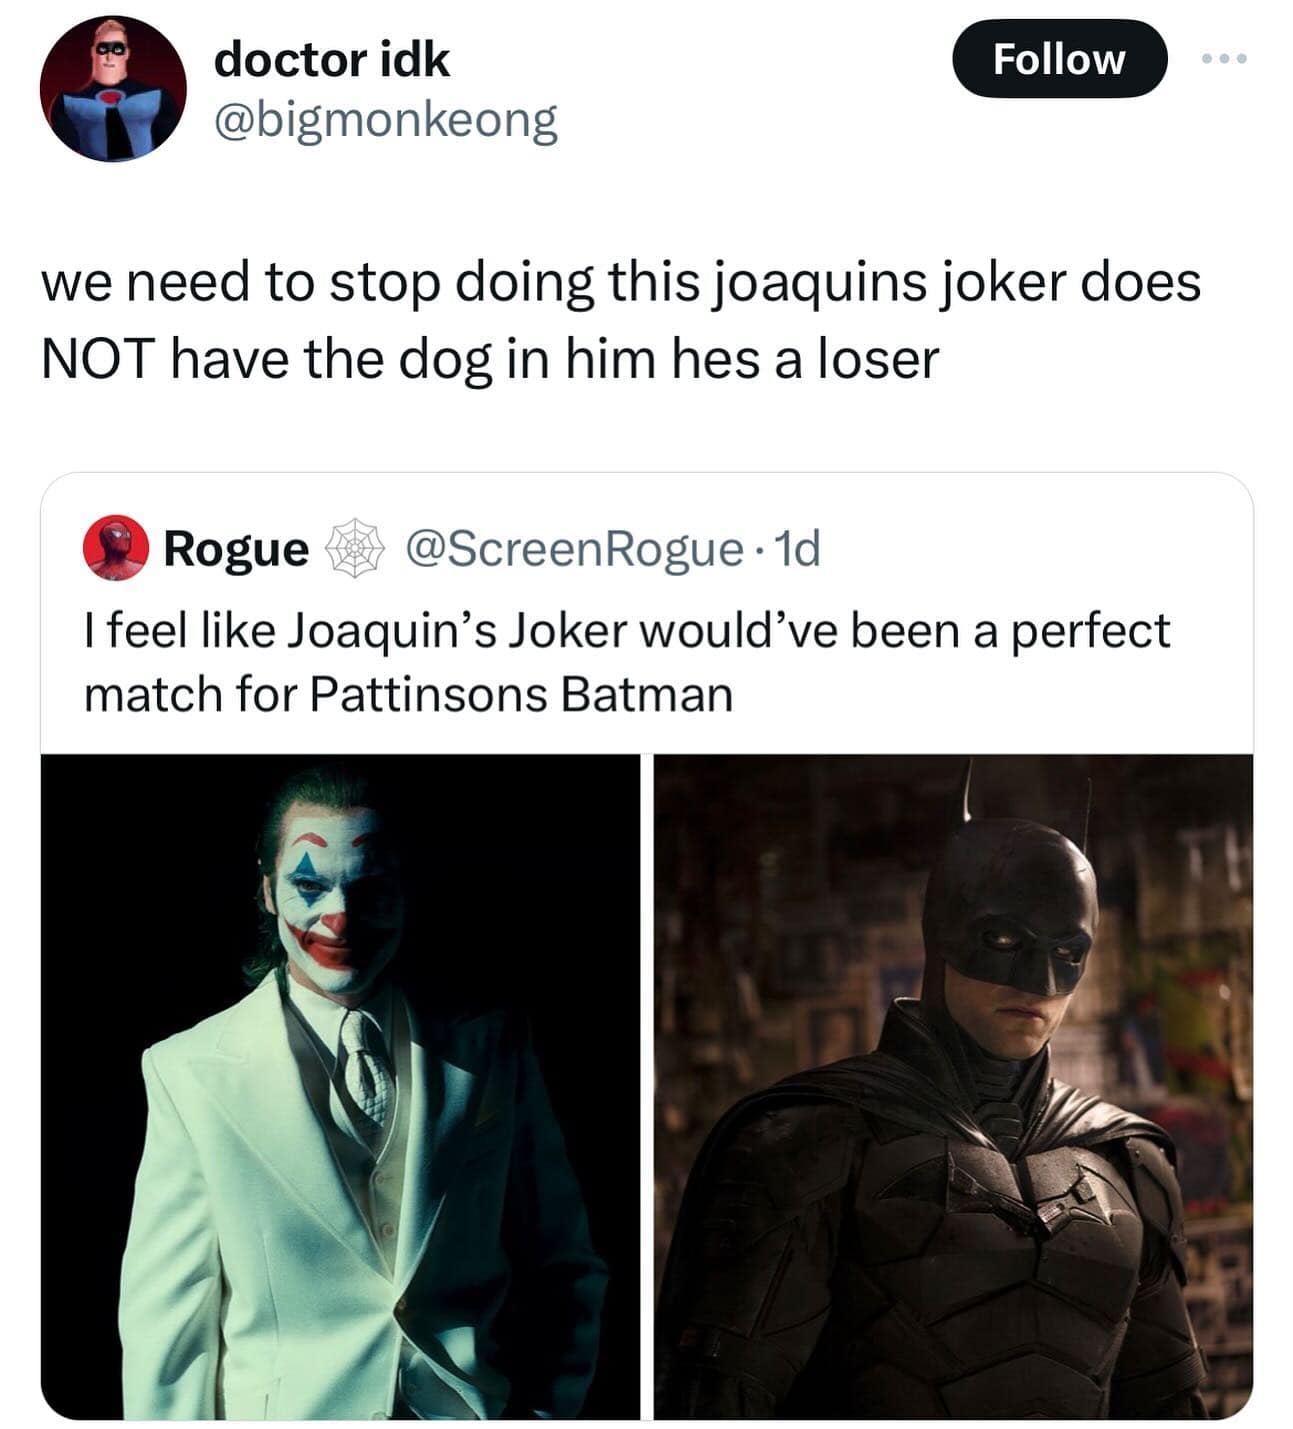
Task: Open the Joker image on the left
Action: coord(340,1086)
